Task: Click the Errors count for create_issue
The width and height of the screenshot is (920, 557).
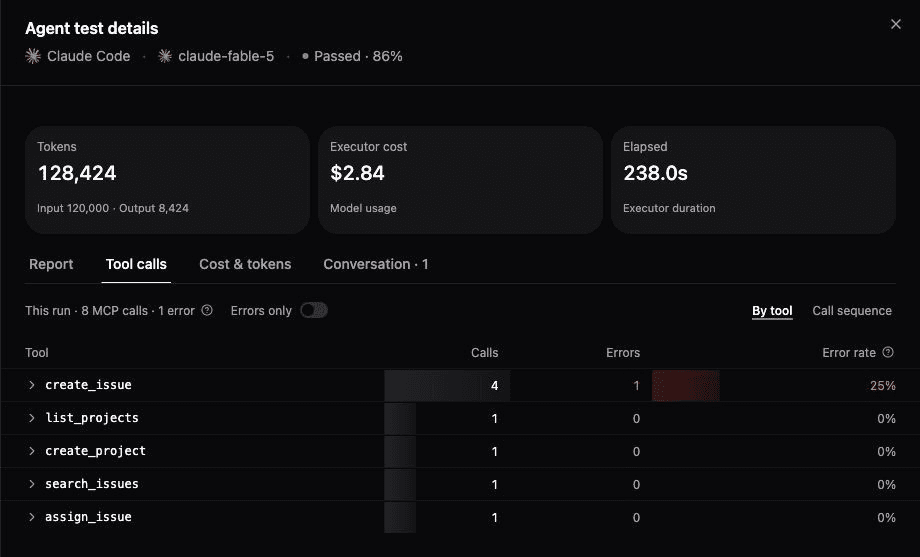Action: (636, 386)
